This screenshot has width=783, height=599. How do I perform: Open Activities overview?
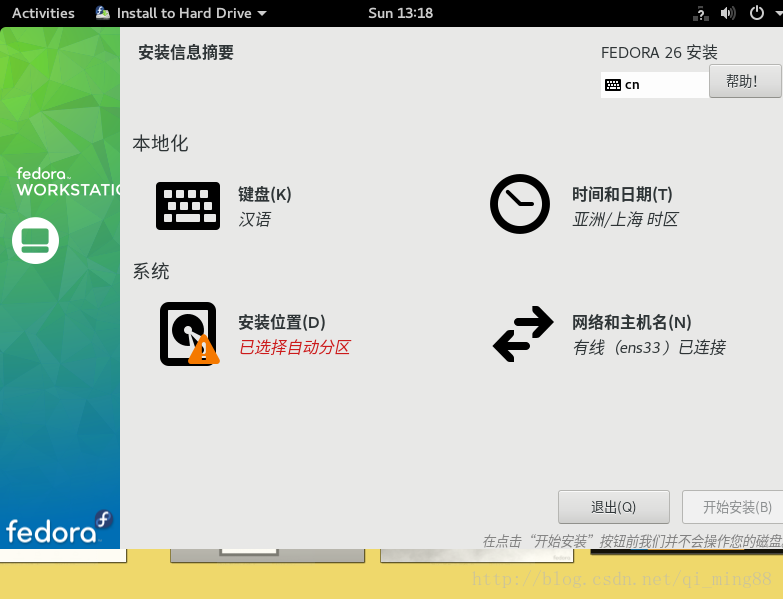(43, 13)
